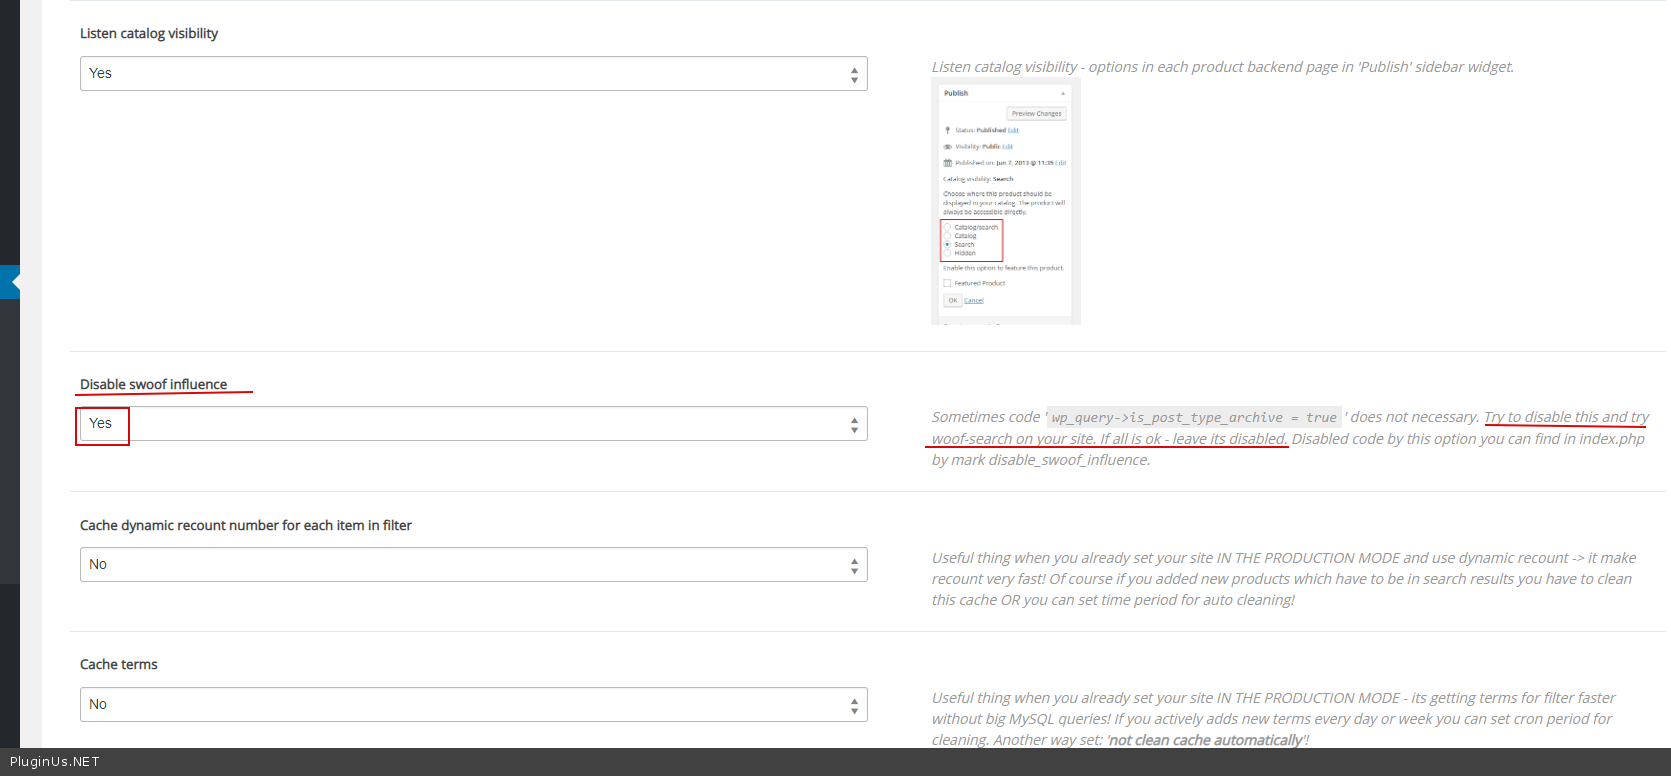Click the 'not clean cache automatically' bold text
This screenshot has height=776, width=1671.
[1206, 741]
